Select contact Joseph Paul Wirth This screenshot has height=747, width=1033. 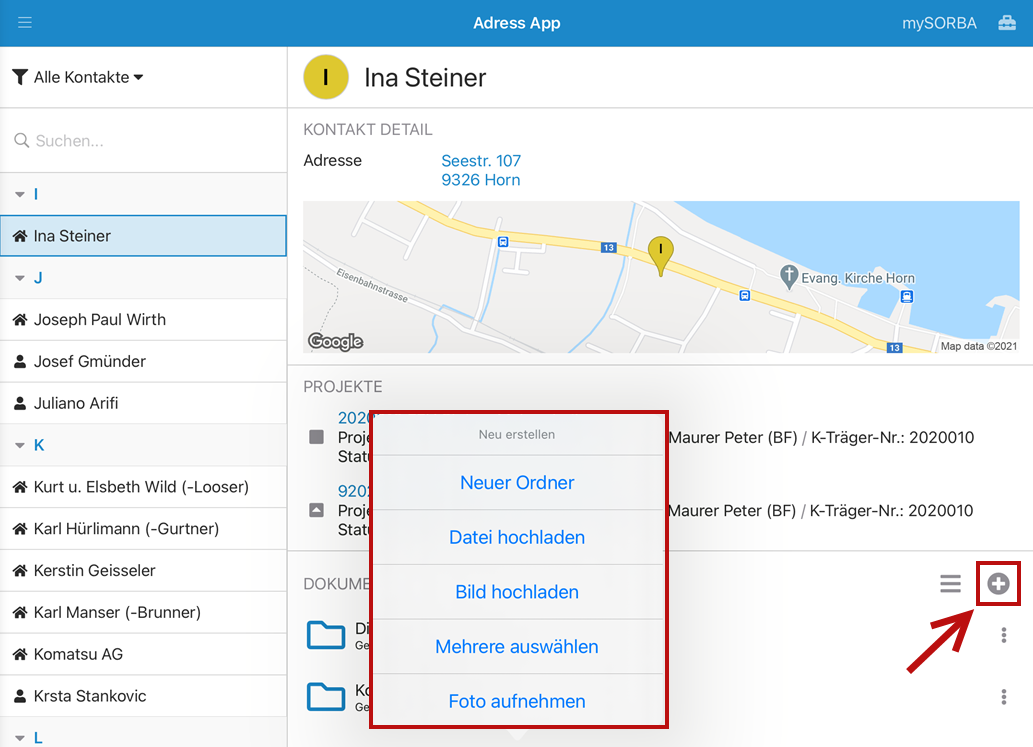144,319
